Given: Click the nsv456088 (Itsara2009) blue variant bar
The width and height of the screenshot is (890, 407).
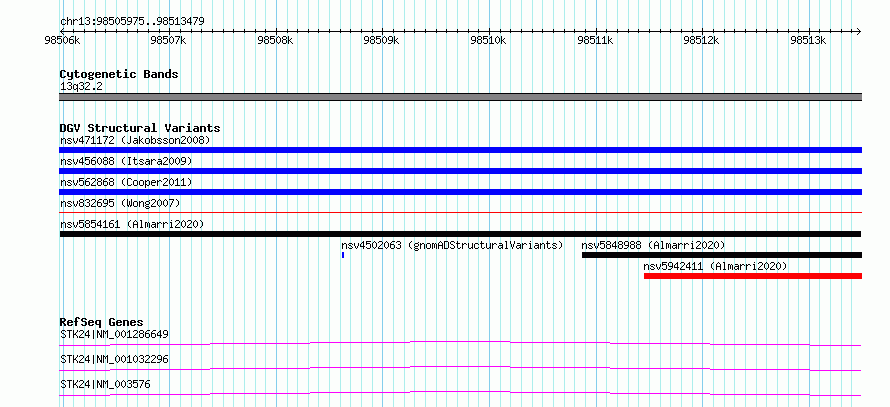Looking at the screenshot, I should 460,171.
